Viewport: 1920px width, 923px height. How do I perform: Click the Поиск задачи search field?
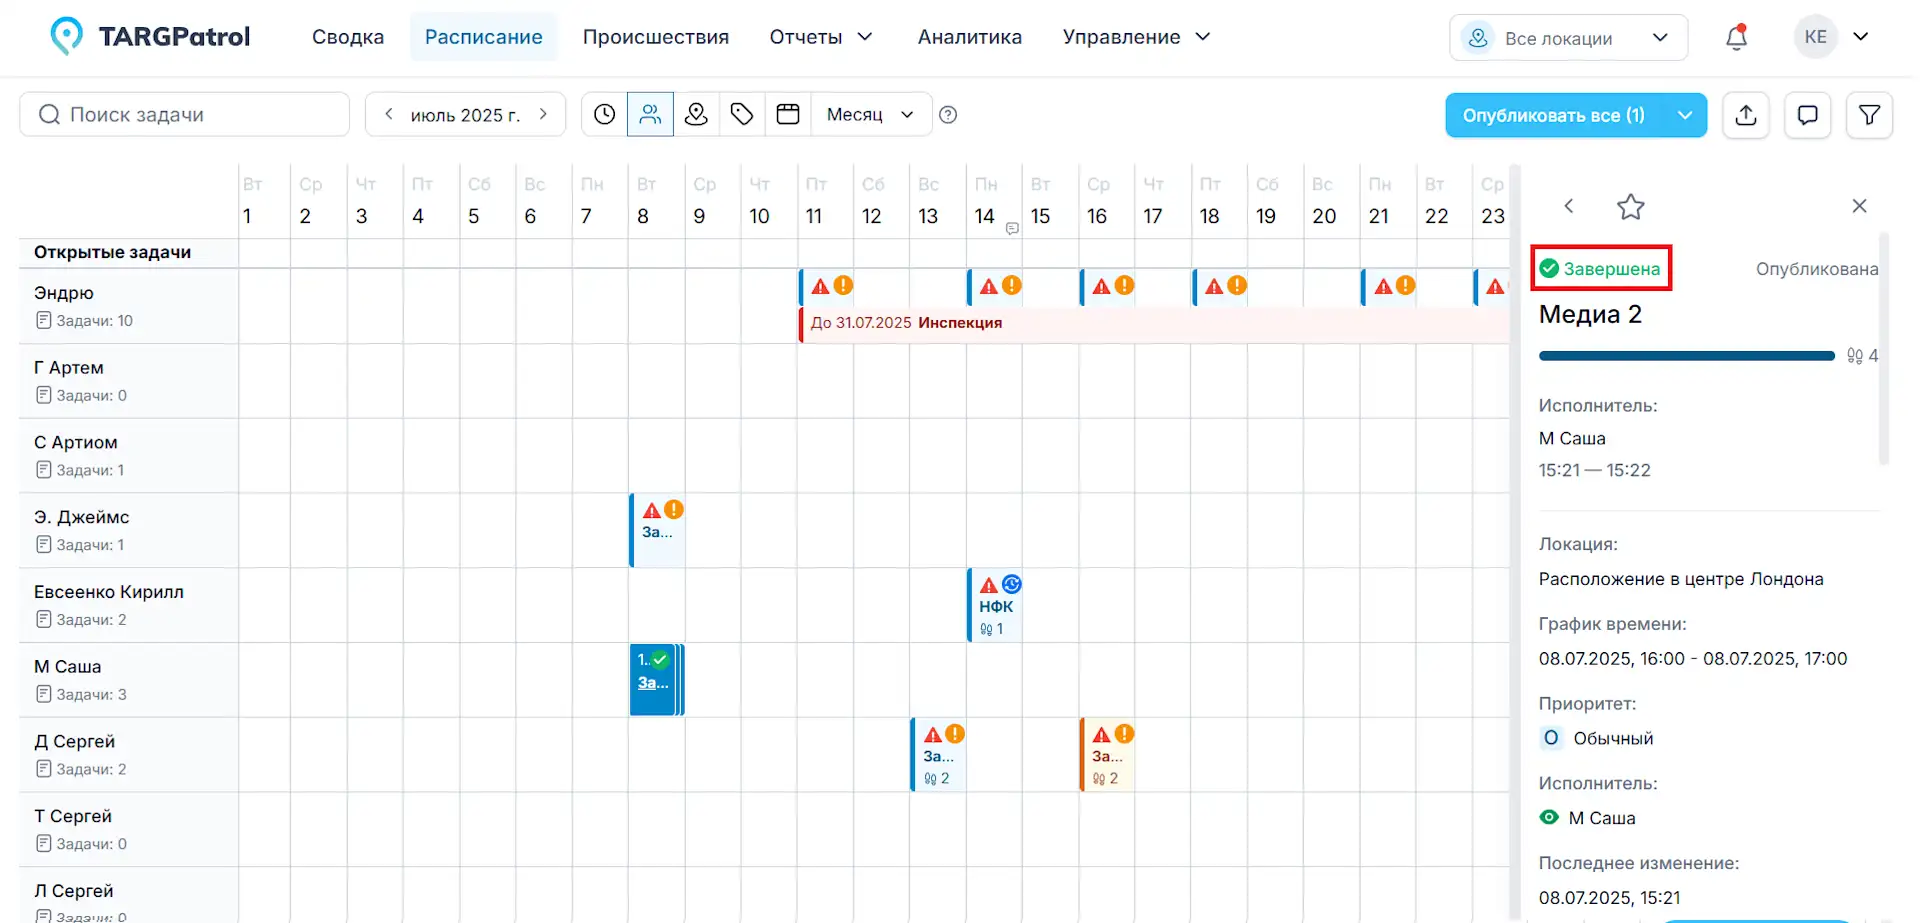pyautogui.click(x=184, y=114)
